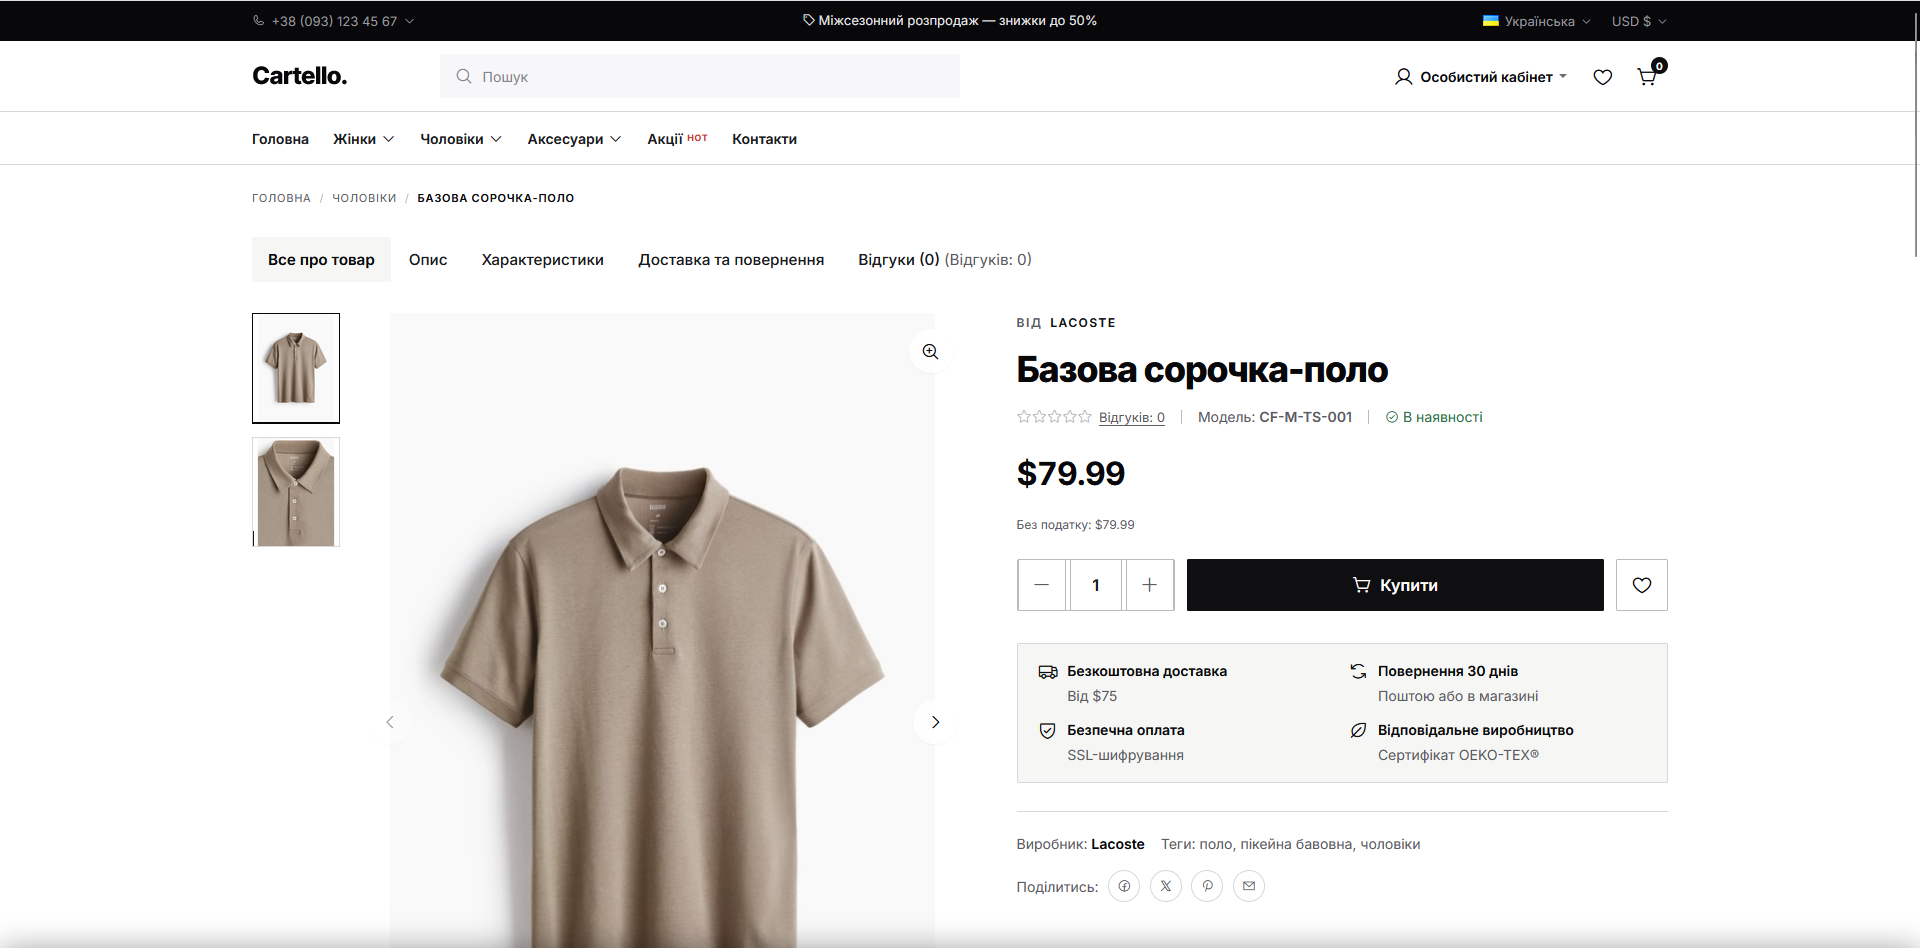Focus the Пошук search field
This screenshot has height=948, width=1920.
pyautogui.click(x=700, y=76)
